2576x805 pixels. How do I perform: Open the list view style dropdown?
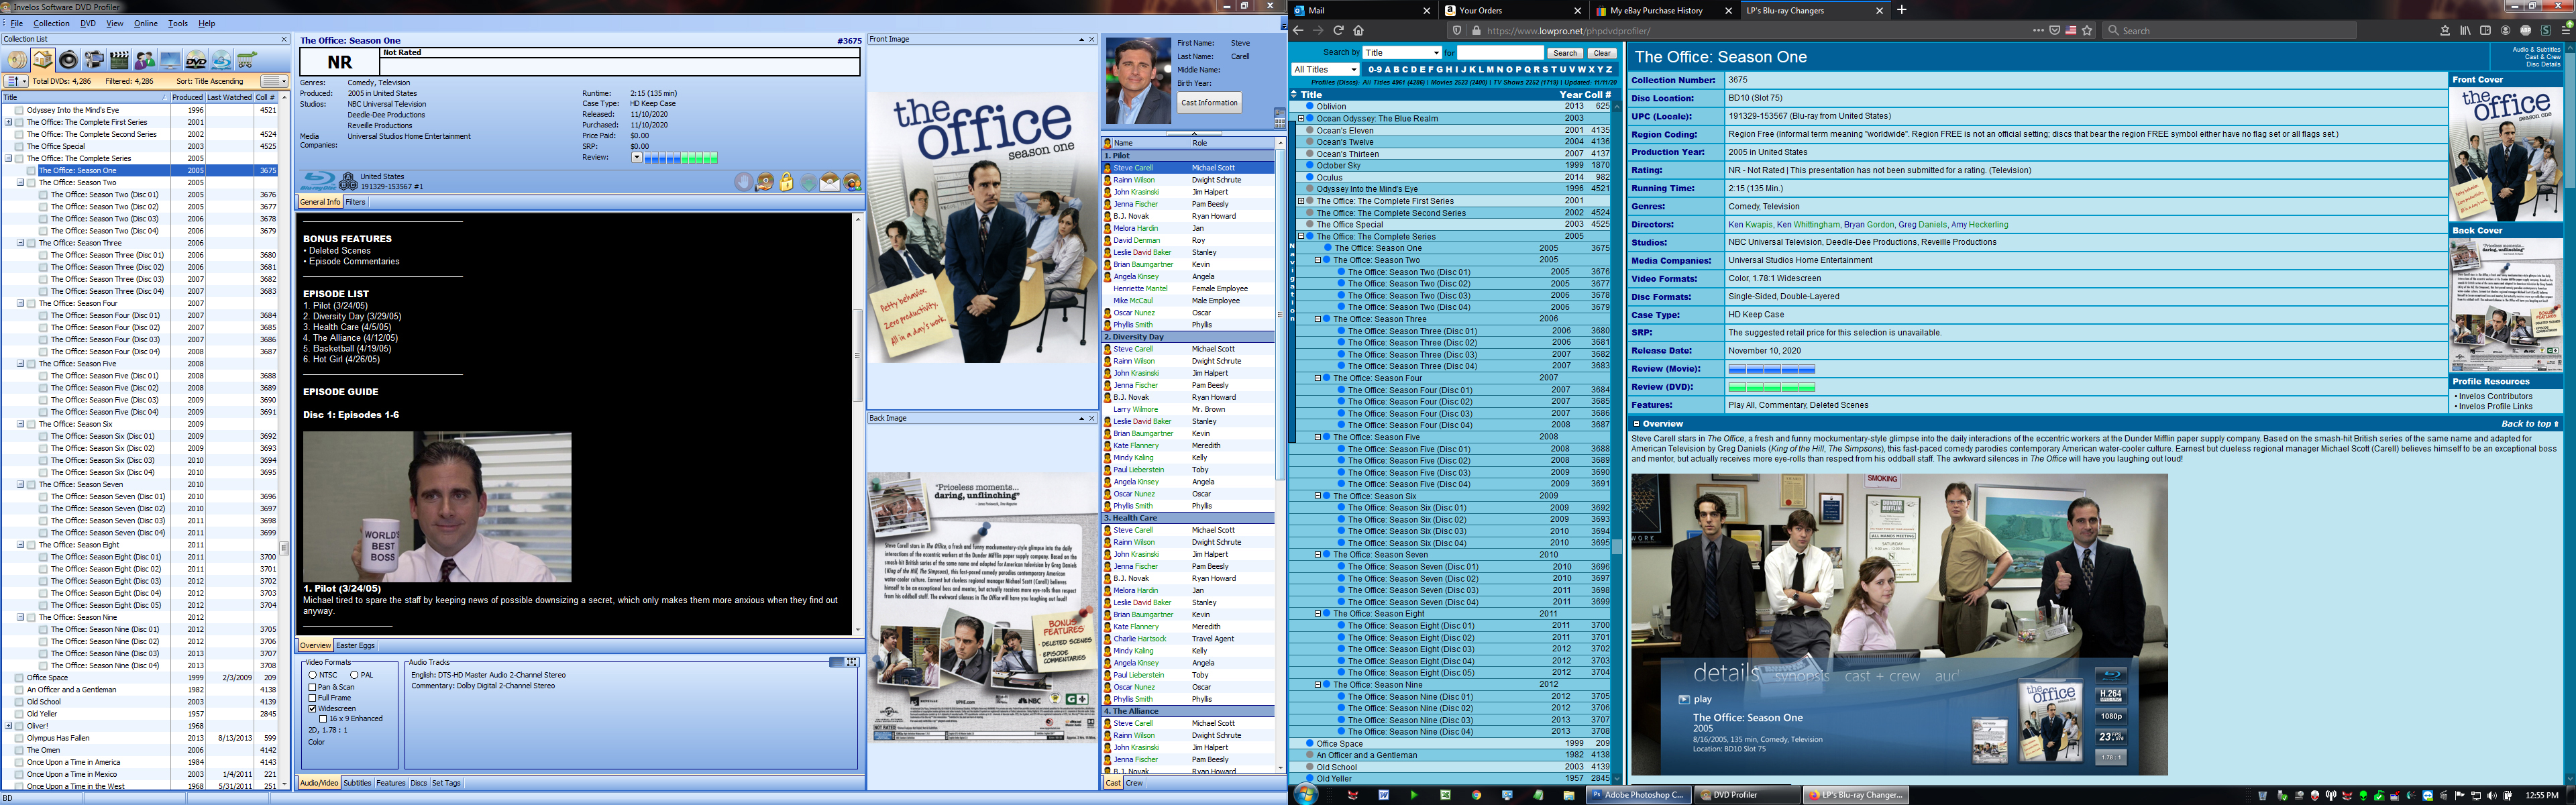tap(274, 81)
